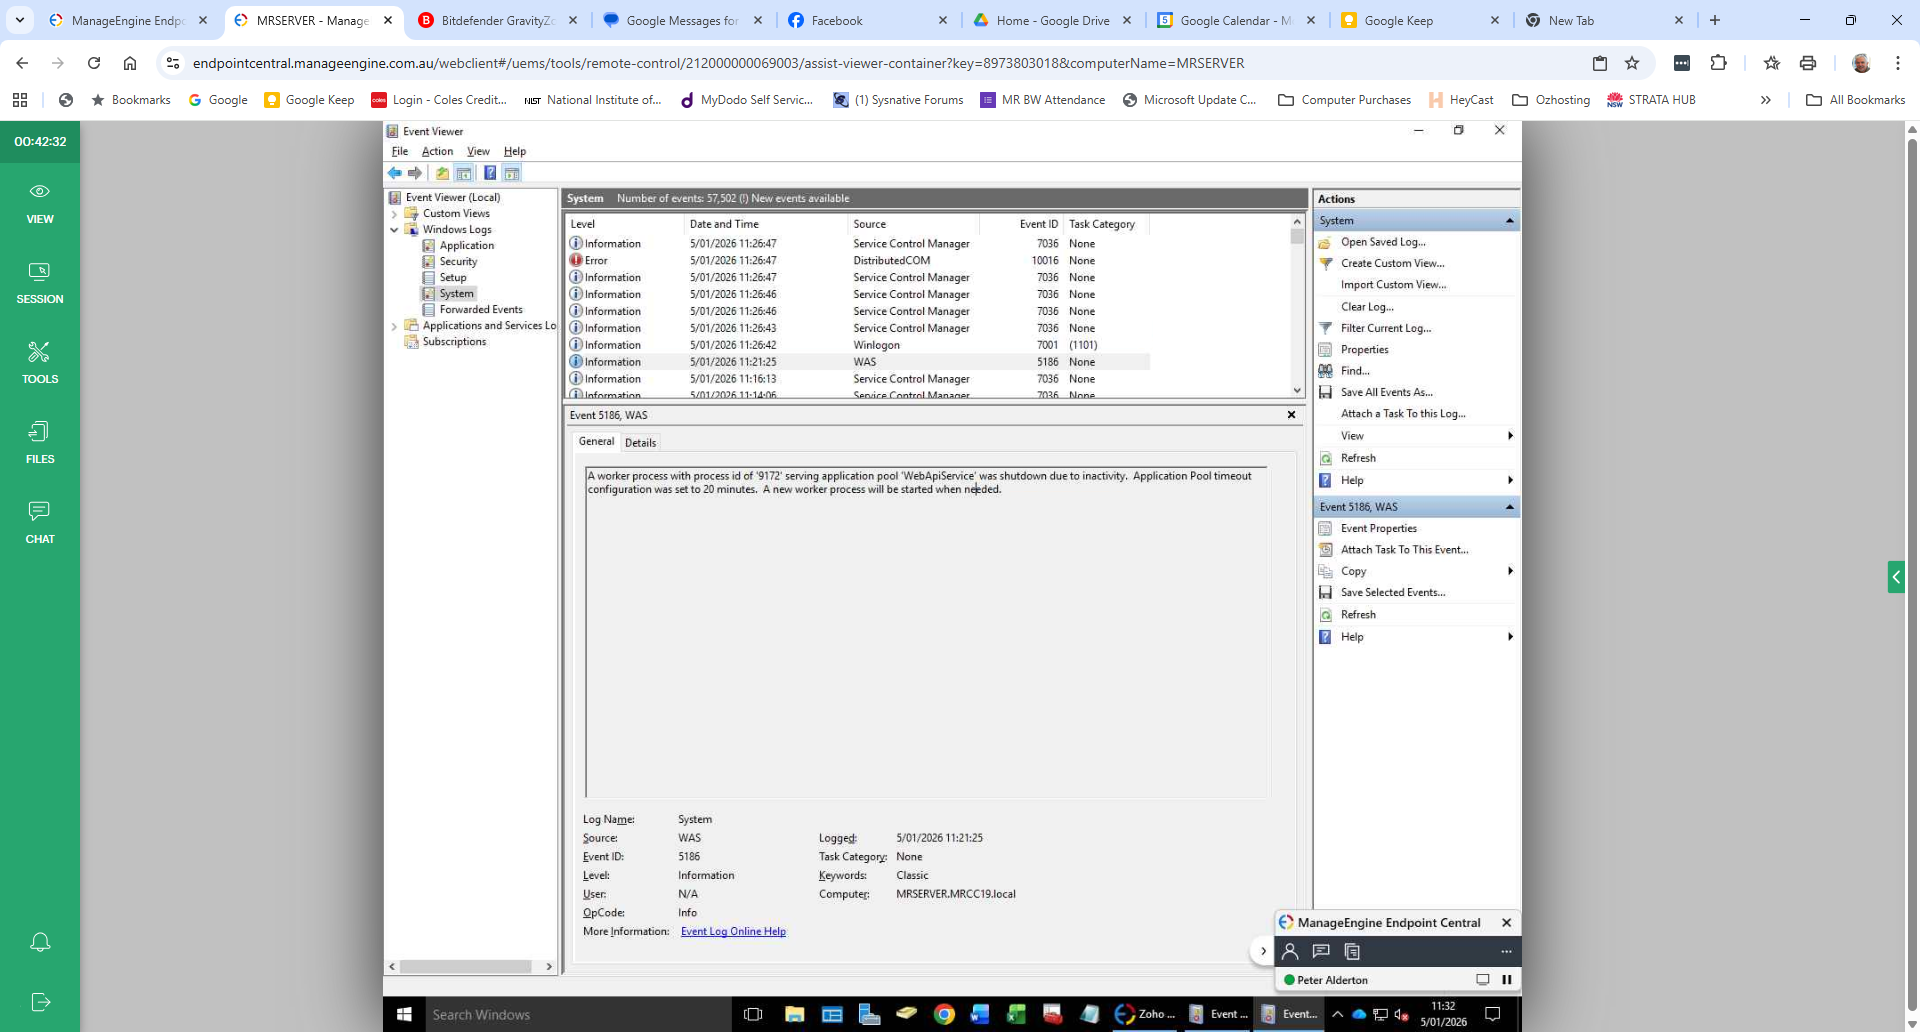Toggle the Show/Hide Console Tree toolbar icon
Viewport: 1920px width, 1032px height.
tap(463, 173)
